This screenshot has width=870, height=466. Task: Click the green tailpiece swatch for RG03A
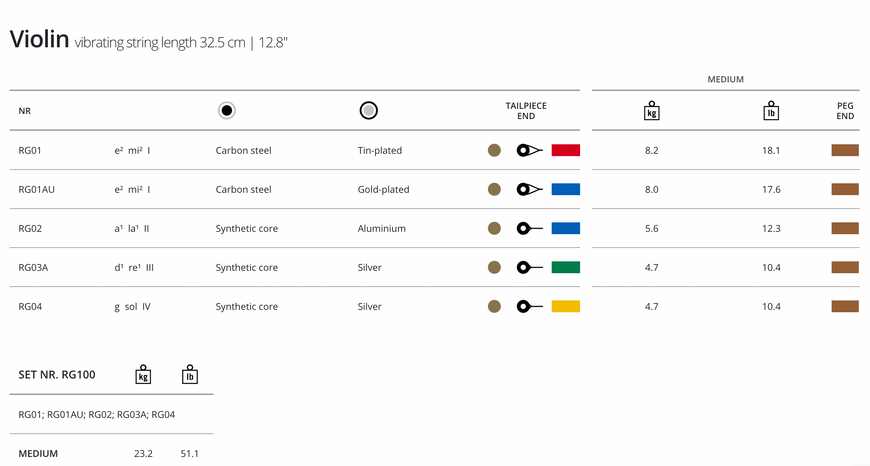tap(565, 267)
